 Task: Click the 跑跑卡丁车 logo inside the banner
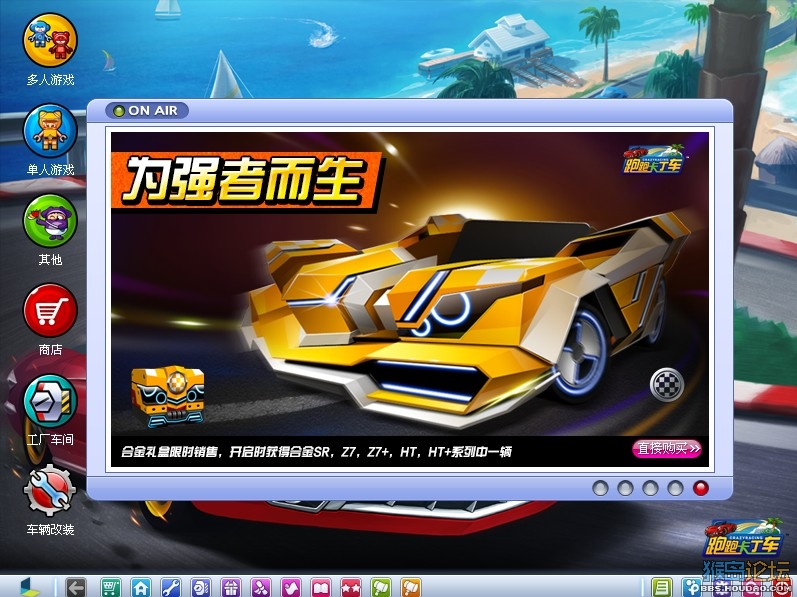[654, 160]
